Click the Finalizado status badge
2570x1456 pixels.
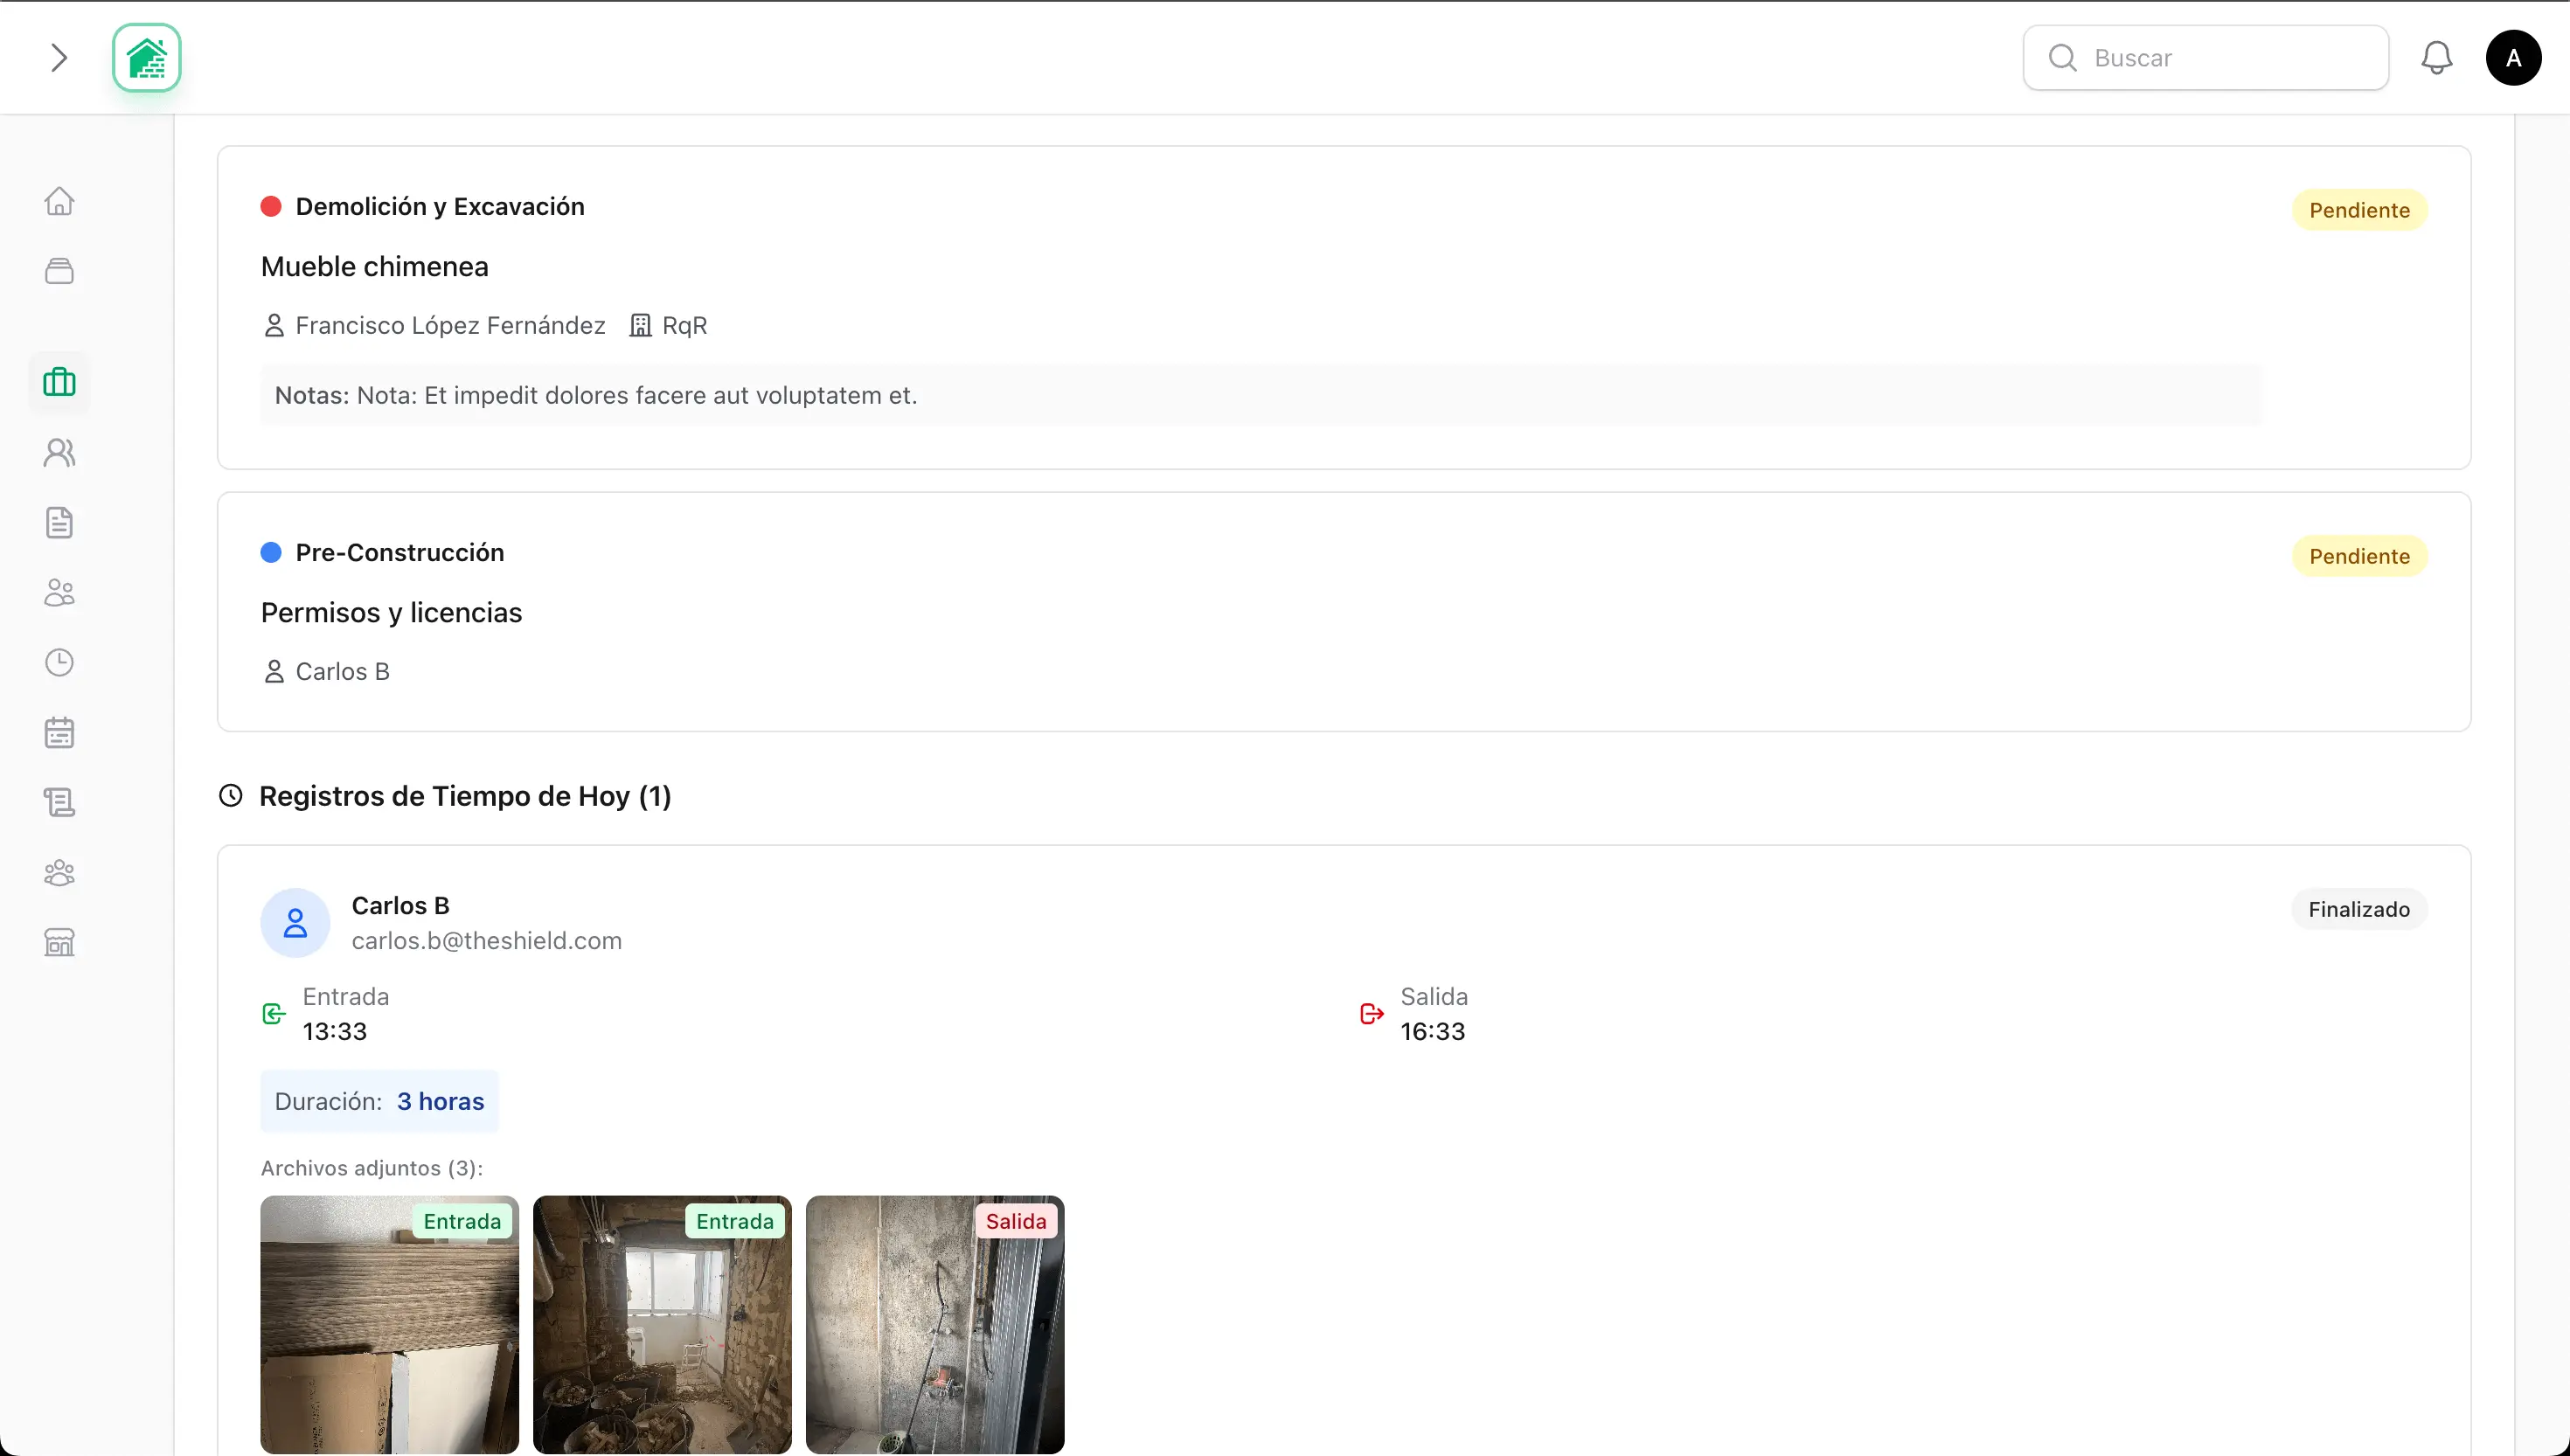point(2358,909)
